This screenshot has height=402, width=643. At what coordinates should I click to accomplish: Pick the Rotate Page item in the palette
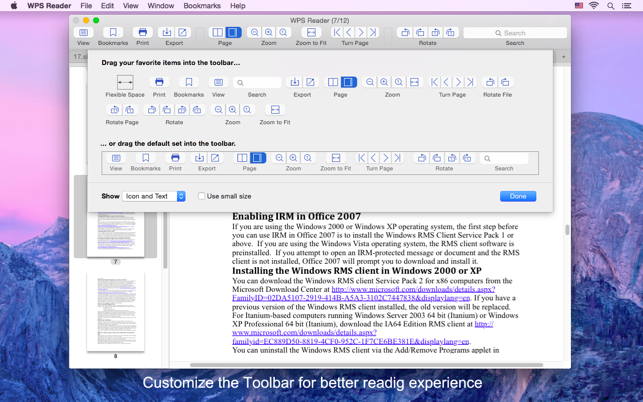point(122,114)
